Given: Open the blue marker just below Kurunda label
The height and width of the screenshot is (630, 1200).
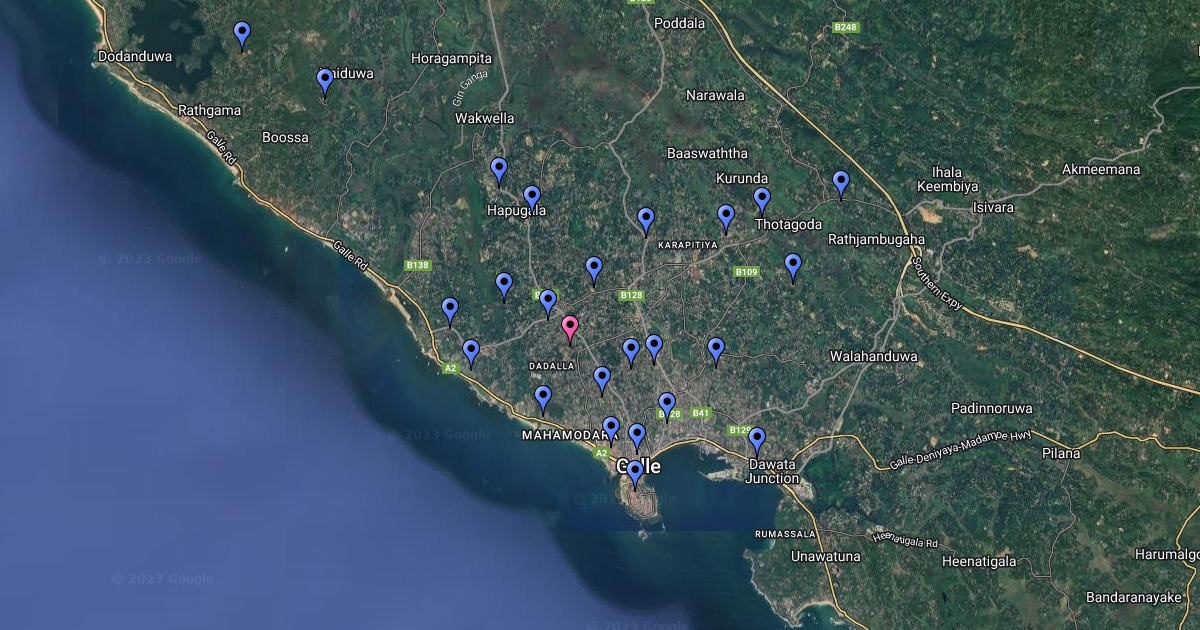Looking at the screenshot, I should [726, 216].
